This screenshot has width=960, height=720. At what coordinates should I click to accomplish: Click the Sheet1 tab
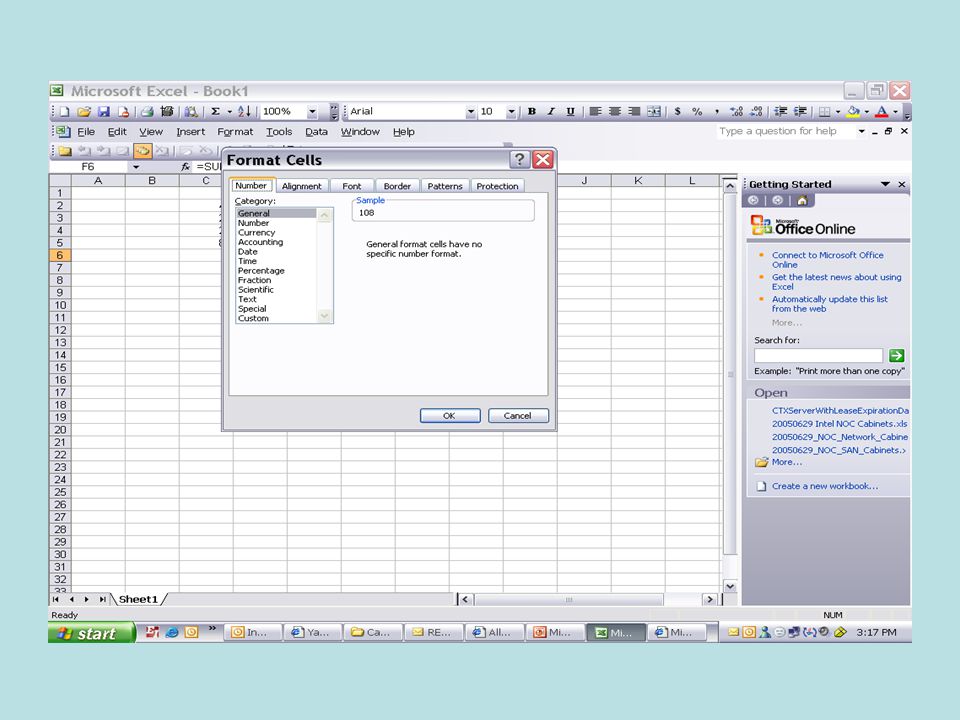(138, 599)
